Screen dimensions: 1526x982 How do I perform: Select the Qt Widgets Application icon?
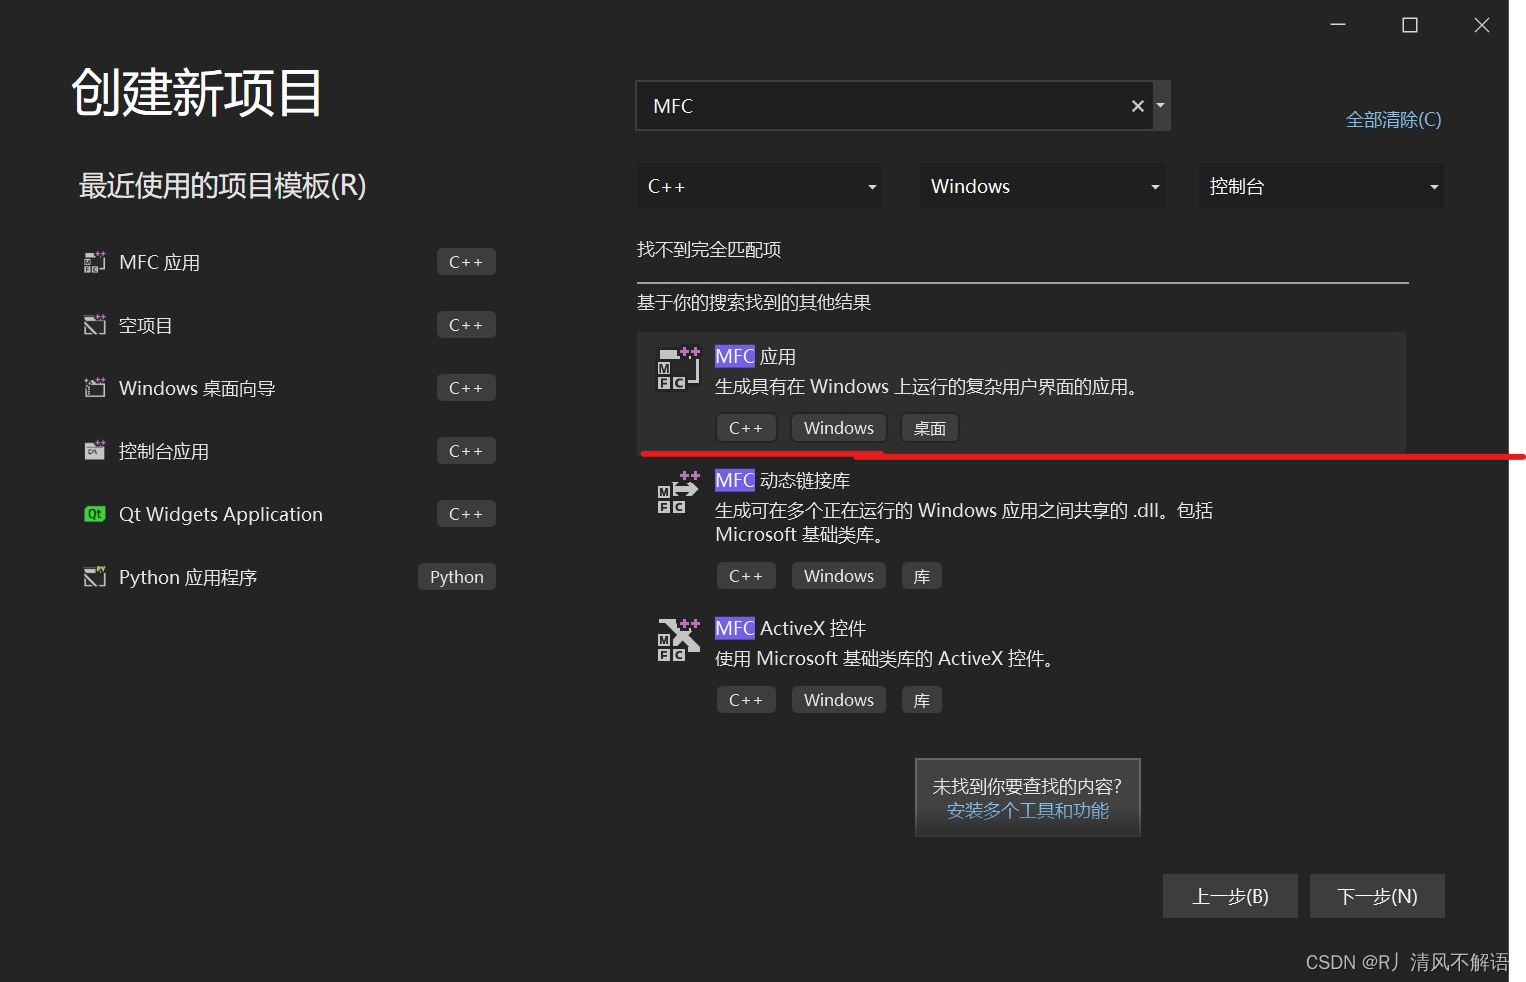point(94,513)
